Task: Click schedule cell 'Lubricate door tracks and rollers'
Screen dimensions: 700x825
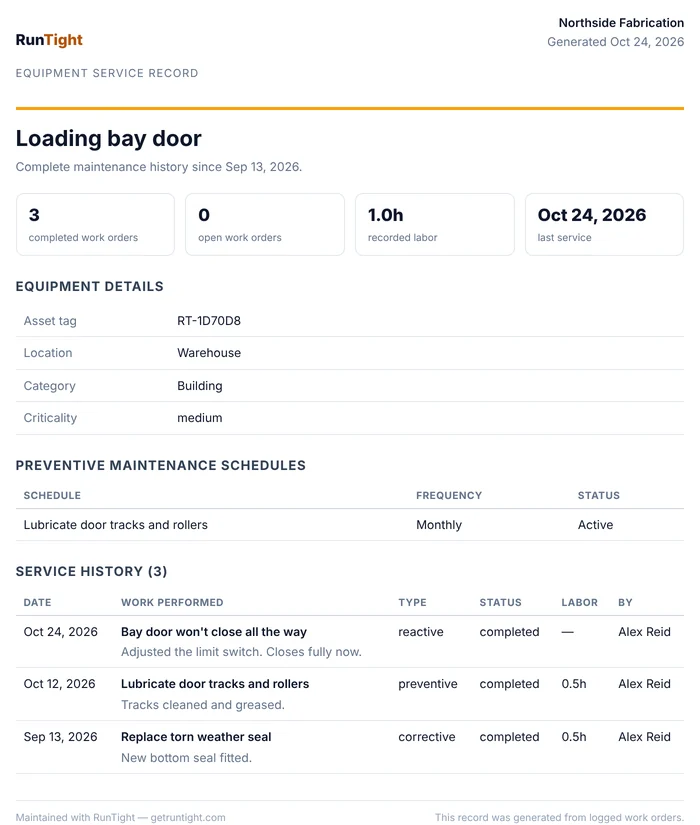Action: click(x=115, y=525)
